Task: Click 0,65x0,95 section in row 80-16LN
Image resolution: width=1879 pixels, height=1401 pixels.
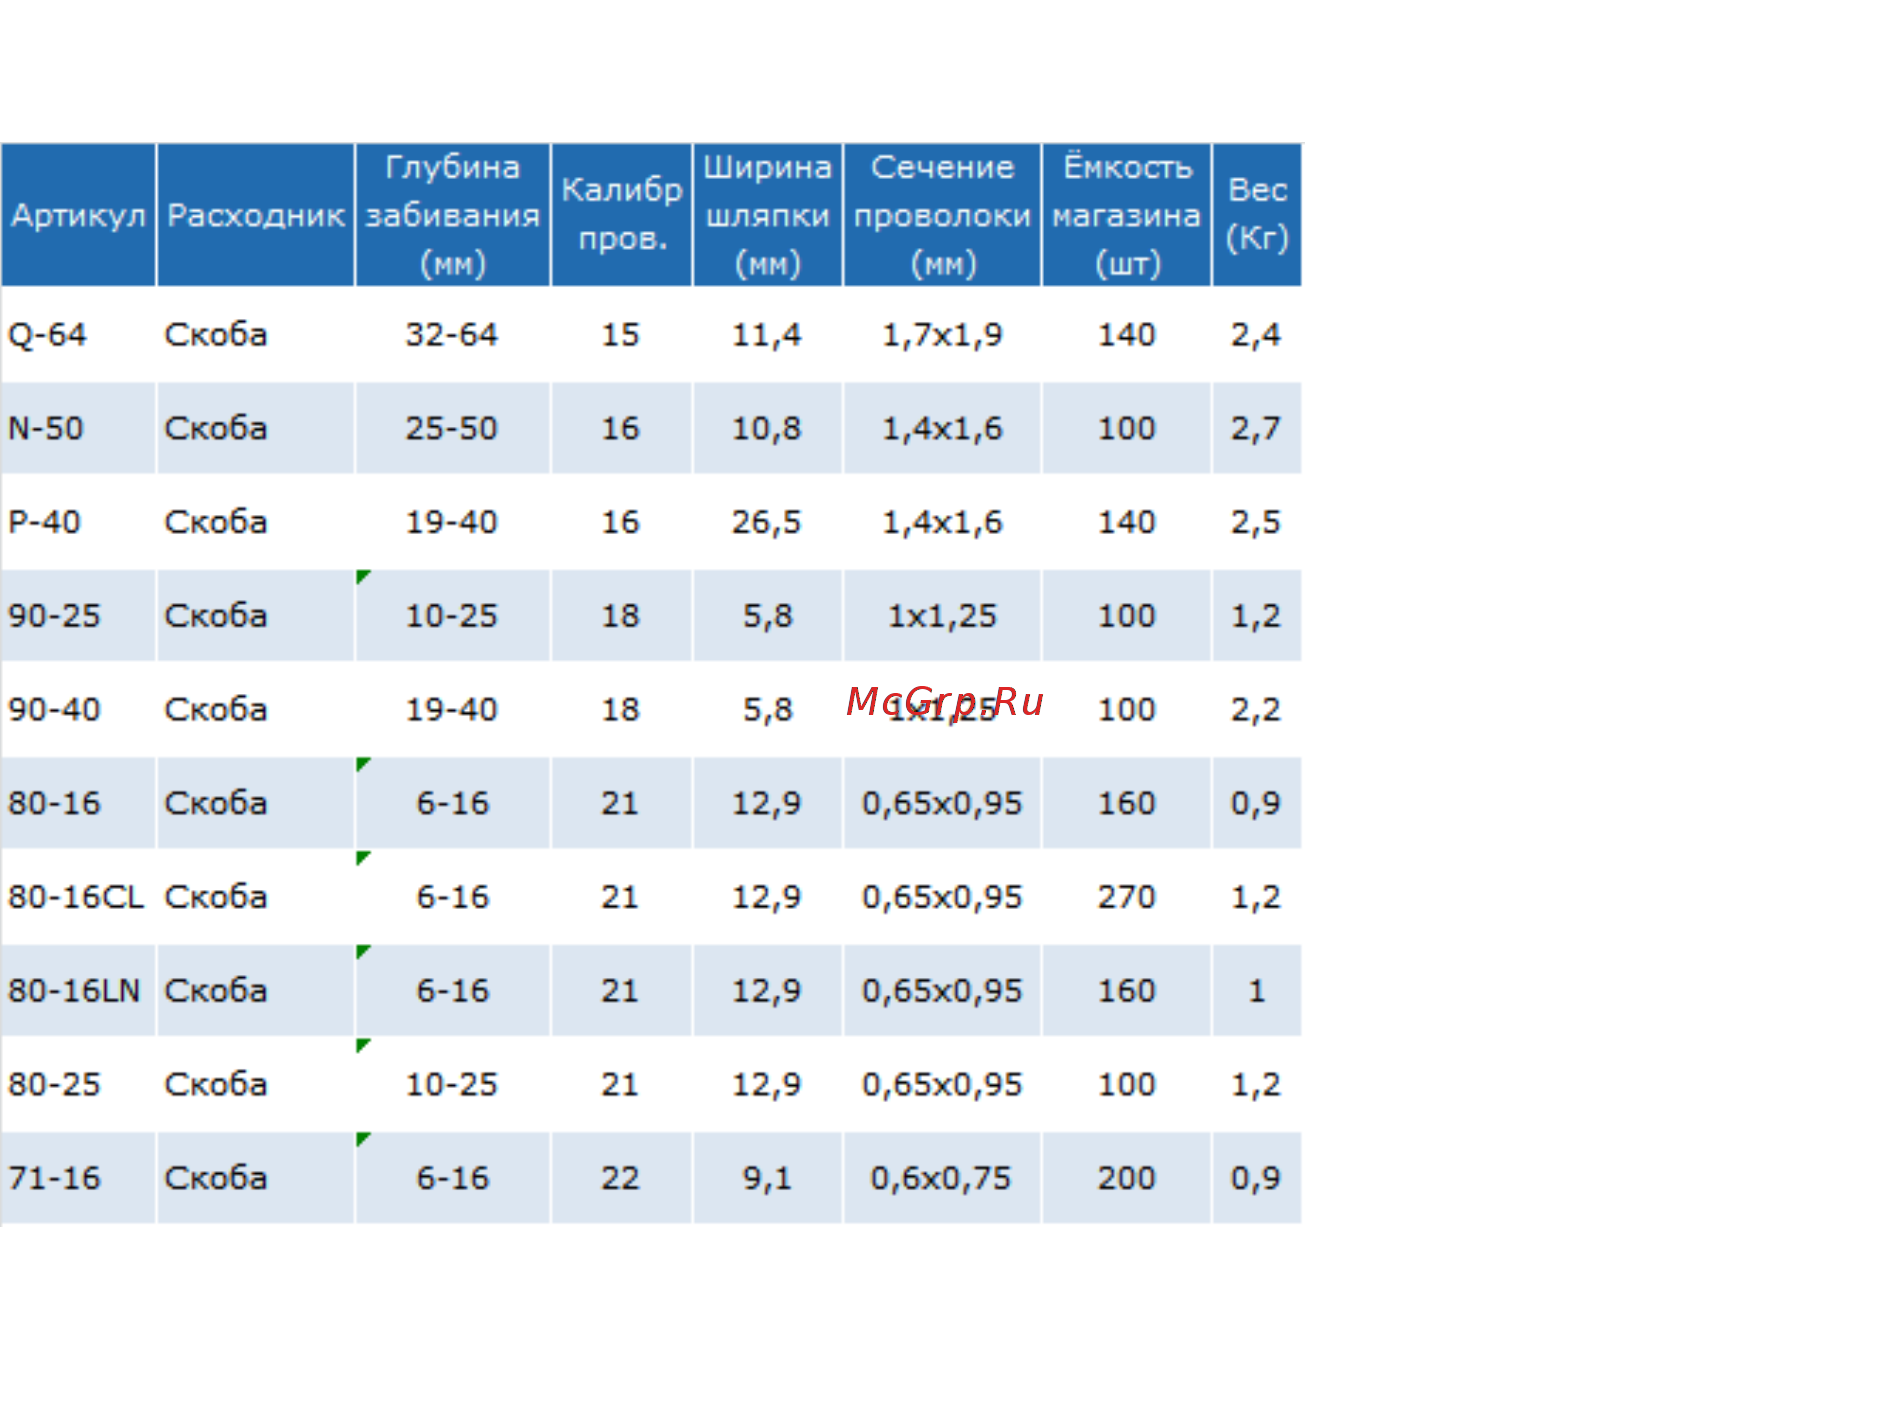Action: click(x=942, y=990)
